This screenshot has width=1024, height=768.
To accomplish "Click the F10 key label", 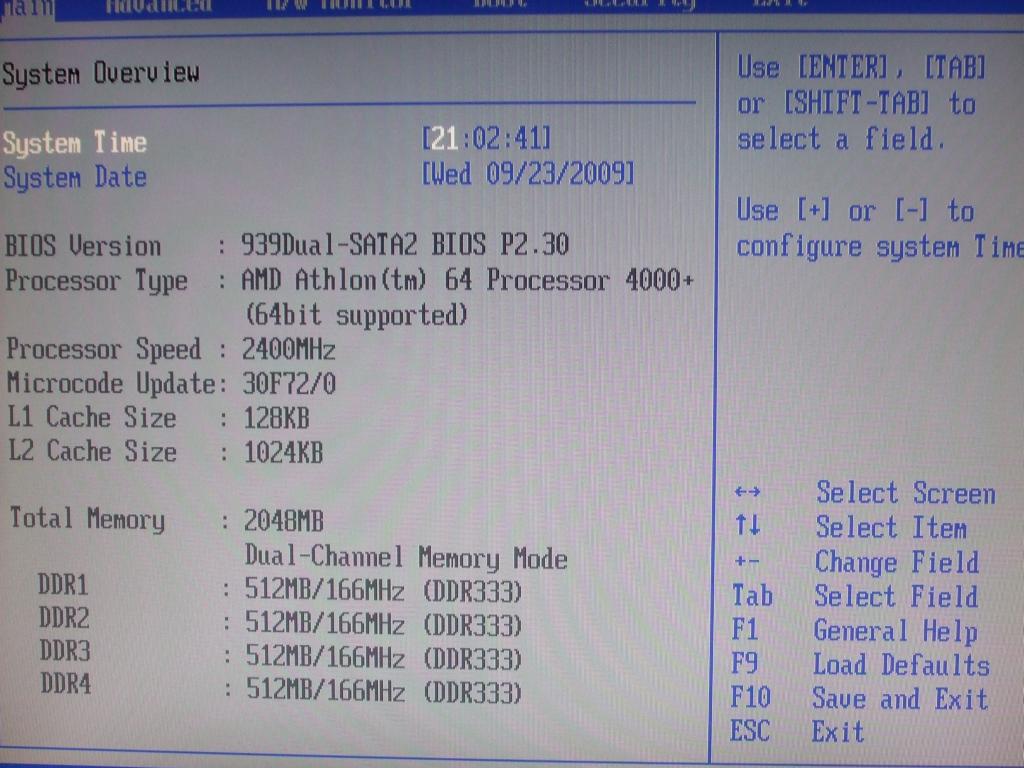I will click(x=751, y=697).
